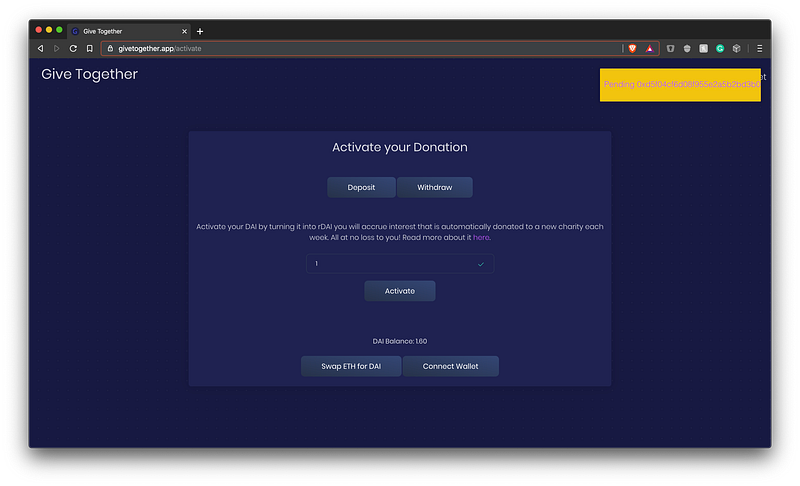Open the Brave Shields lion icon
The height and width of the screenshot is (486, 800).
633,48
